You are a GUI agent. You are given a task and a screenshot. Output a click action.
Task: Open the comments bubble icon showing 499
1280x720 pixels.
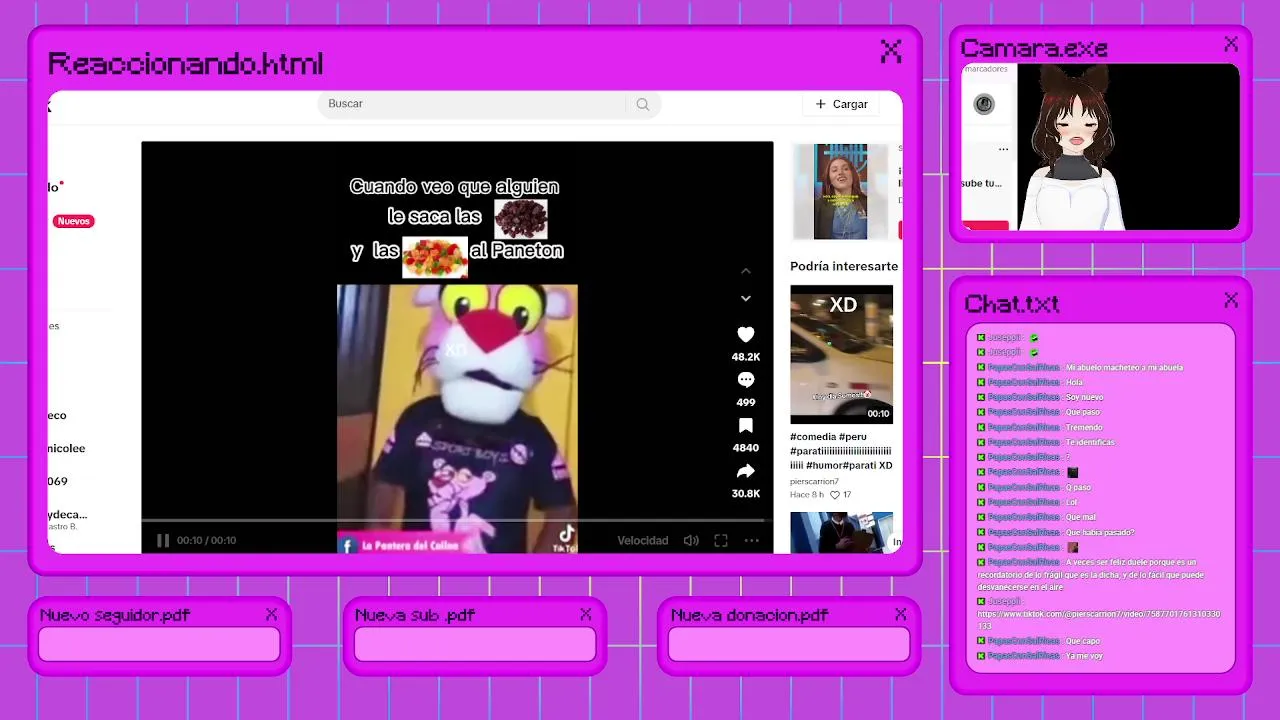(x=745, y=380)
